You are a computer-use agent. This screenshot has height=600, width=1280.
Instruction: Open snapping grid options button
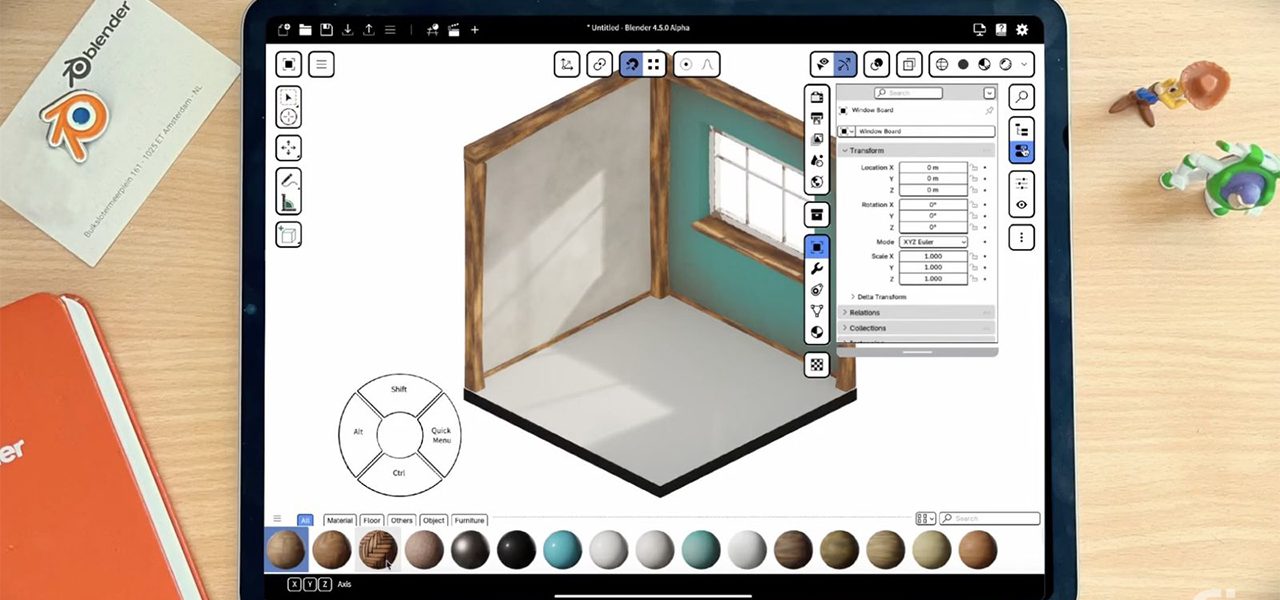click(654, 64)
